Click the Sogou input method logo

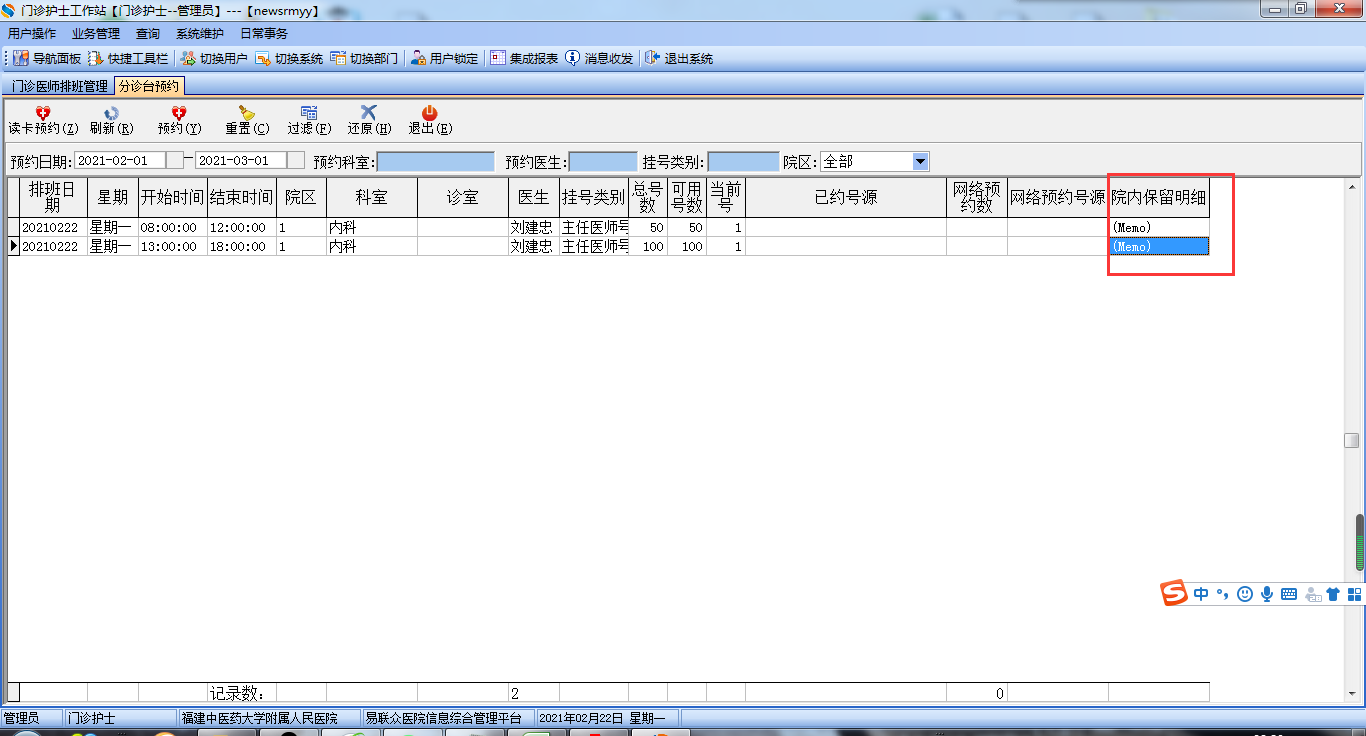pos(1174,593)
